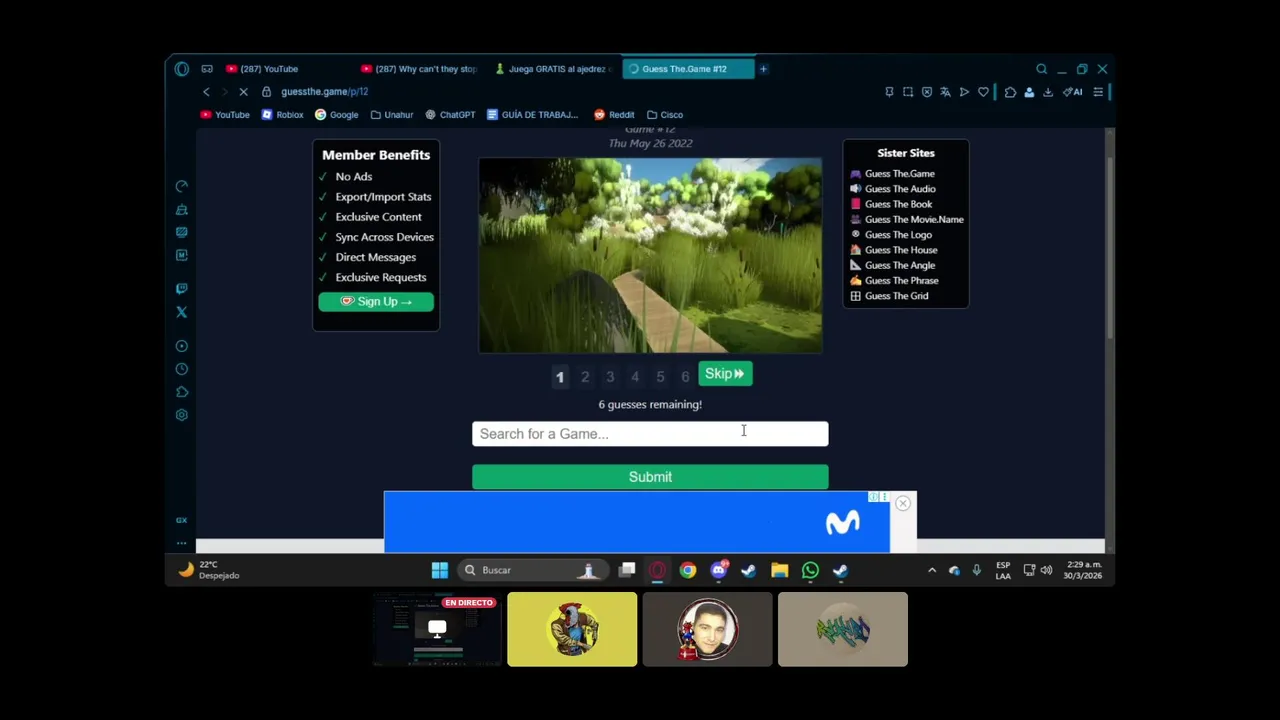Open the GUÍA DE TRABAJ... bookmark
1280x720 pixels.
[532, 115]
